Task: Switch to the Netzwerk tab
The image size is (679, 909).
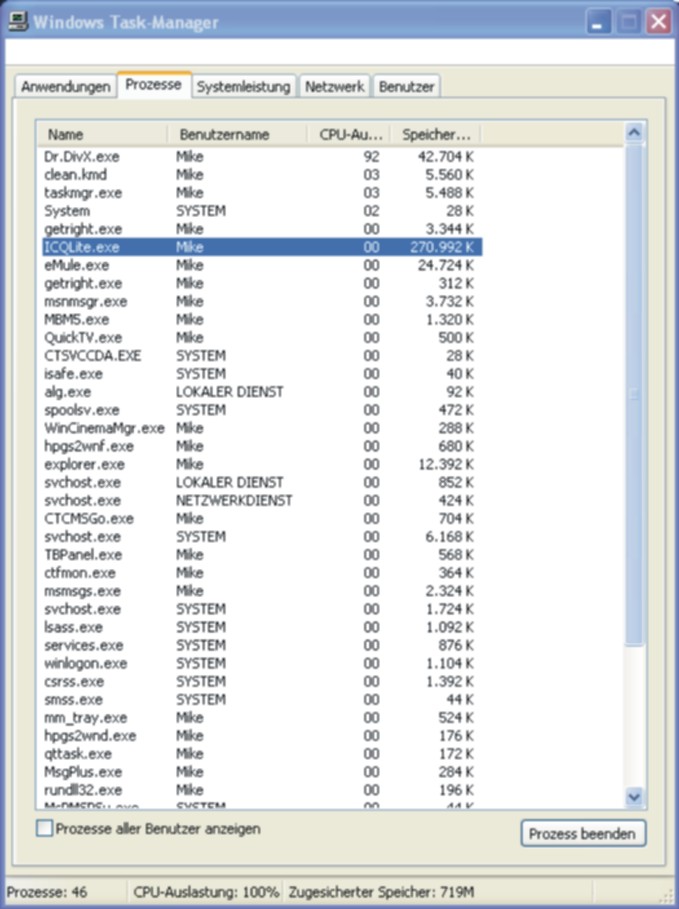Action: 335,86
